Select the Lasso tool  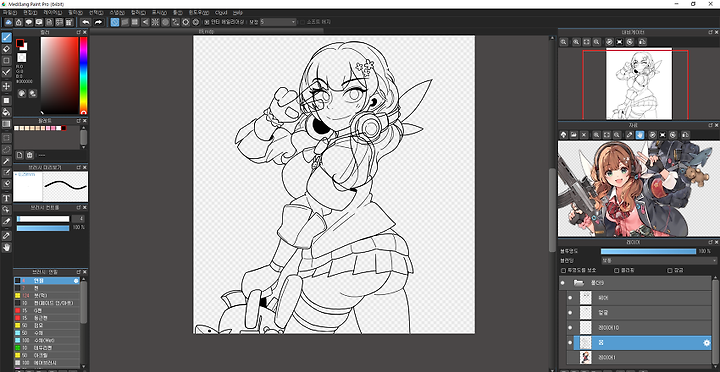click(x=6, y=149)
